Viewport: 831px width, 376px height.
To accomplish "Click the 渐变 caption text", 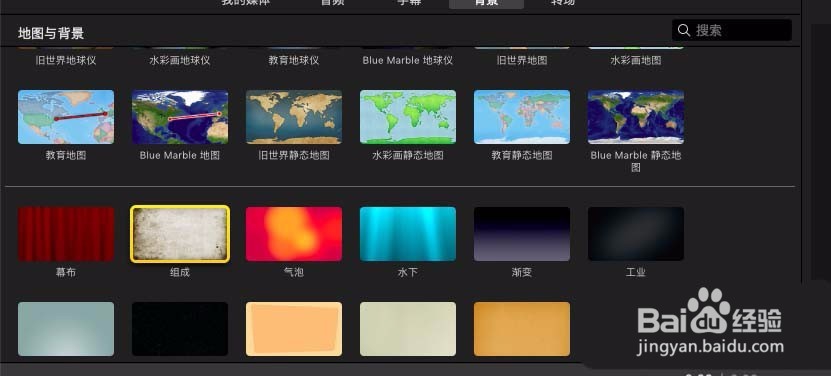I will tap(521, 273).
